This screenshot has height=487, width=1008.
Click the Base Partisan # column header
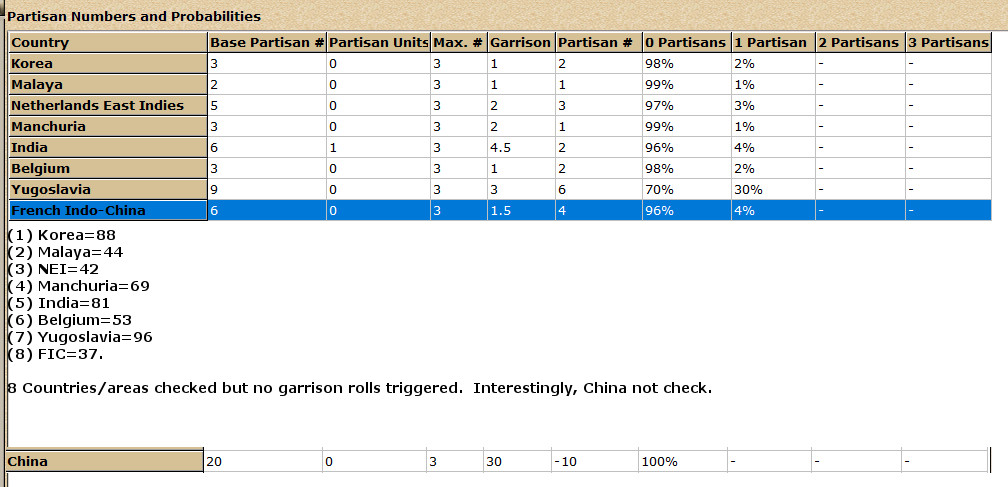tap(267, 43)
